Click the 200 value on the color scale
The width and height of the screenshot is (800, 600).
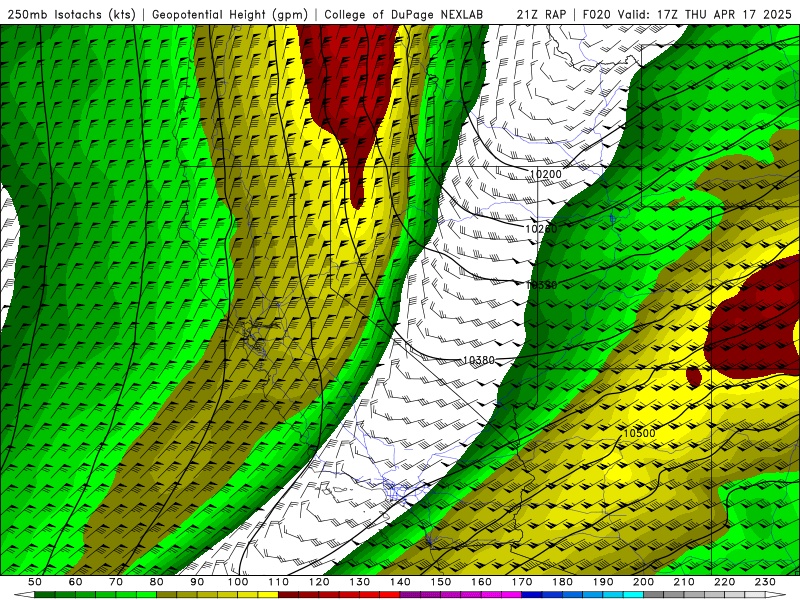click(x=643, y=582)
